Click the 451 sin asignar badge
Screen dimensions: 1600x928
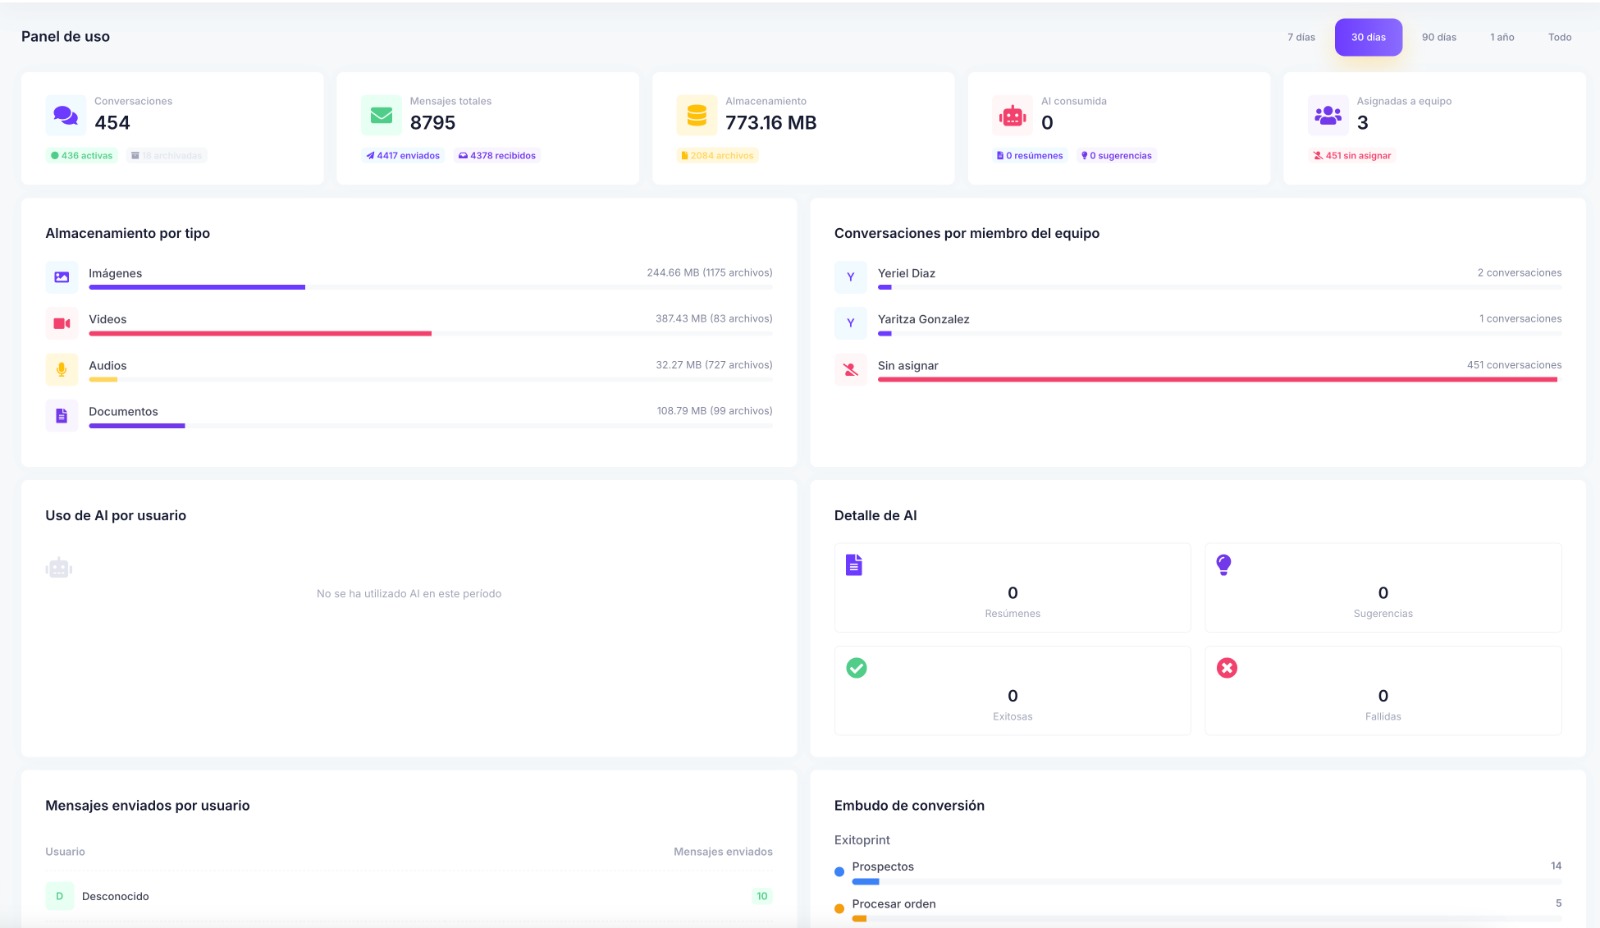tap(1352, 156)
